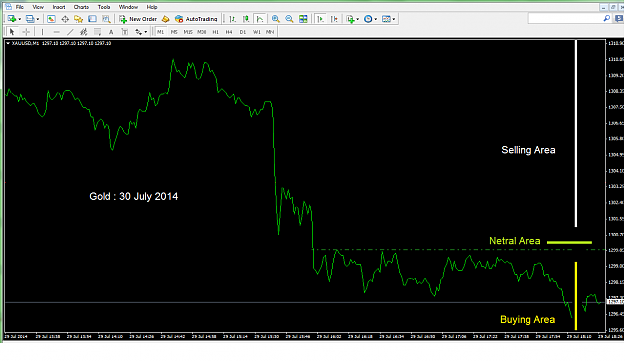Screen dimensions: 625x361
Task: Select the Vertical Line tool
Action: [42, 32]
